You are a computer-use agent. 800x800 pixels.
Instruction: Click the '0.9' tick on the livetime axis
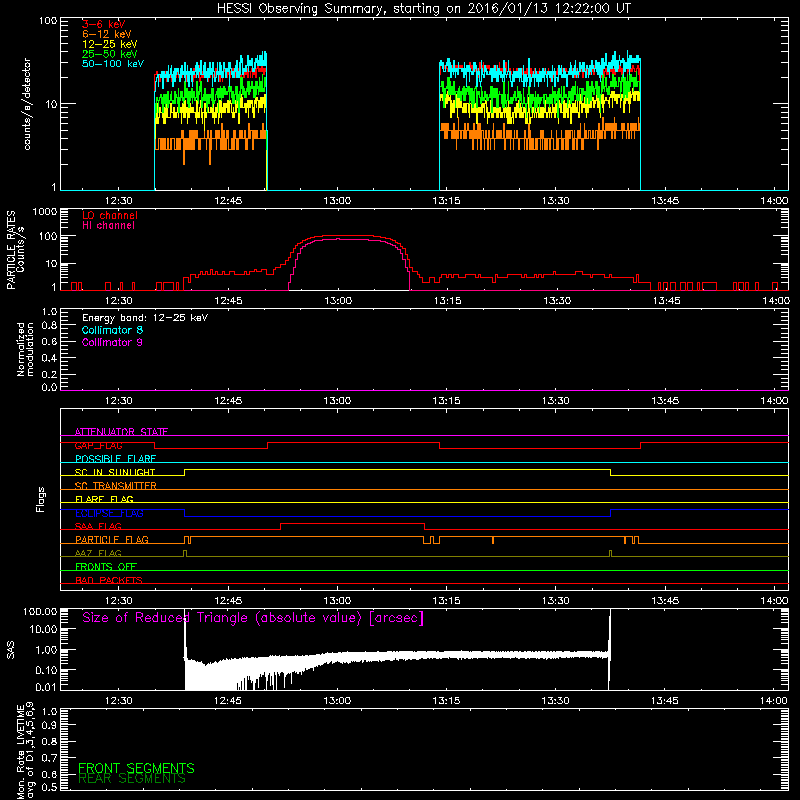coord(49,726)
